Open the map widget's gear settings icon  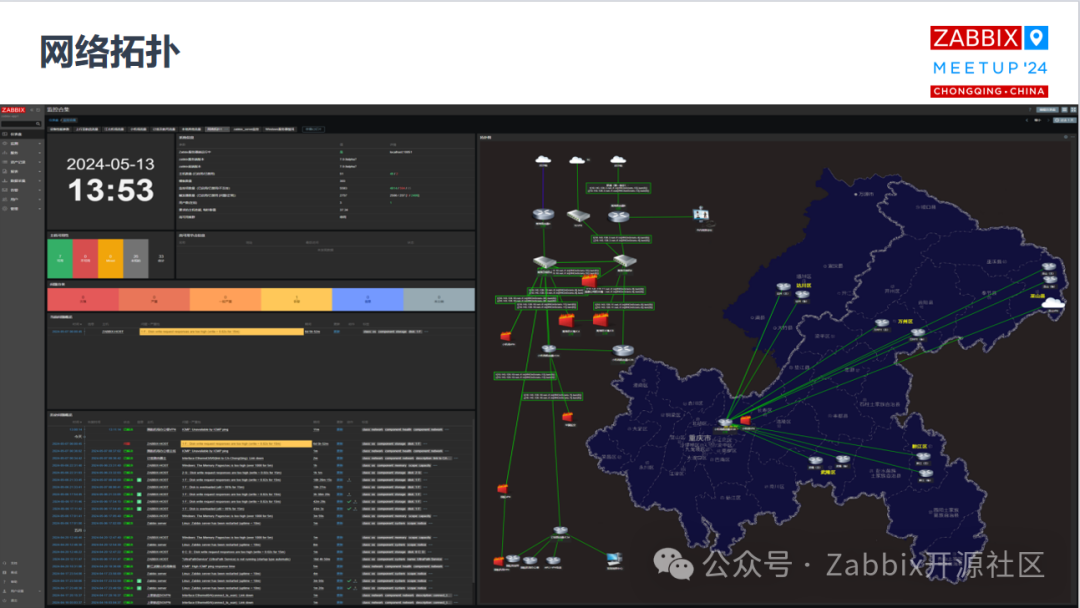(x=1066, y=138)
